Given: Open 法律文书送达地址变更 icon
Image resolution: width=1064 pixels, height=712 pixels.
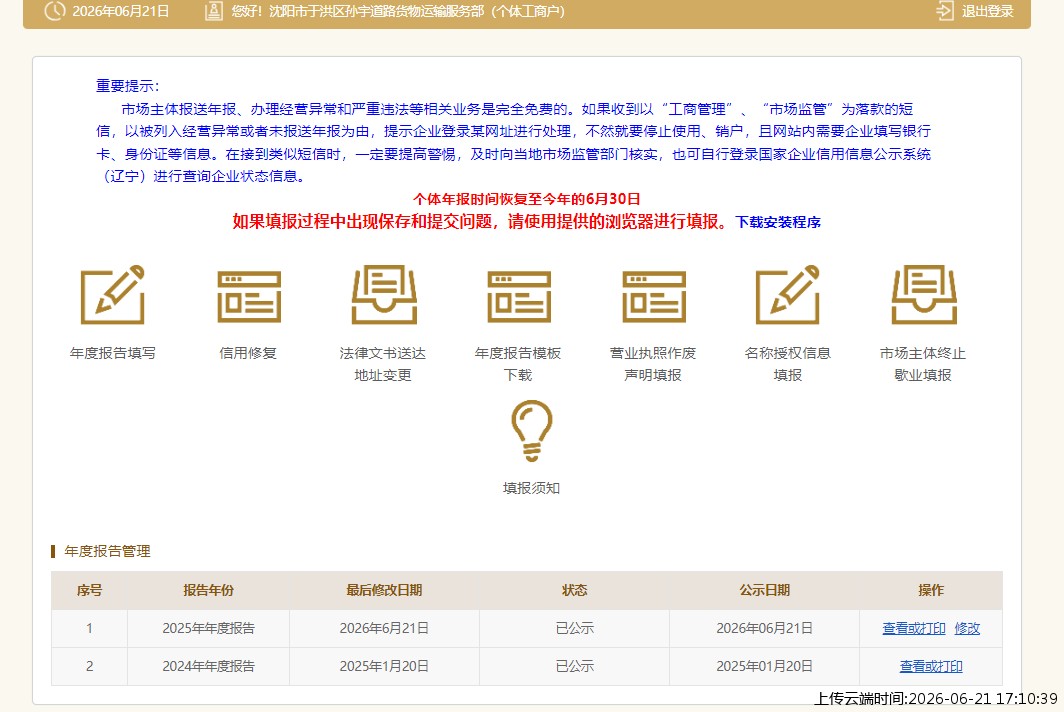Looking at the screenshot, I should point(384,295).
